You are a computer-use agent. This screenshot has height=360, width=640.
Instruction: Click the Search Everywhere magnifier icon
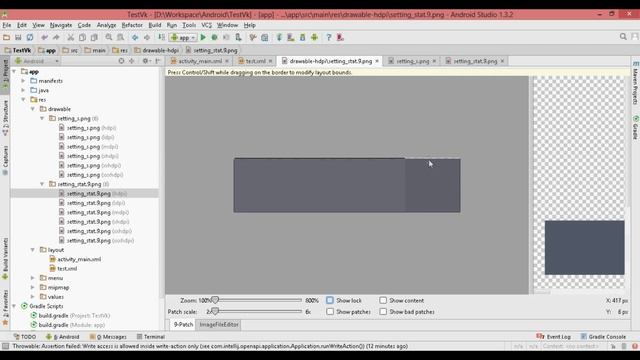[x=623, y=37]
